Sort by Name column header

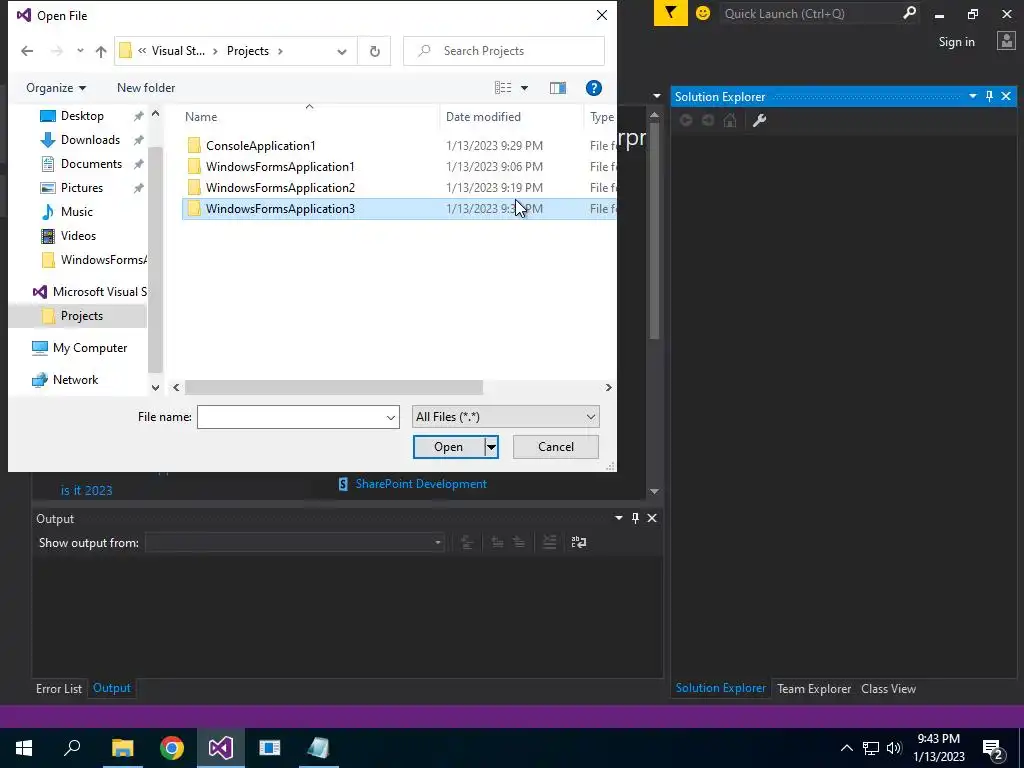200,117
